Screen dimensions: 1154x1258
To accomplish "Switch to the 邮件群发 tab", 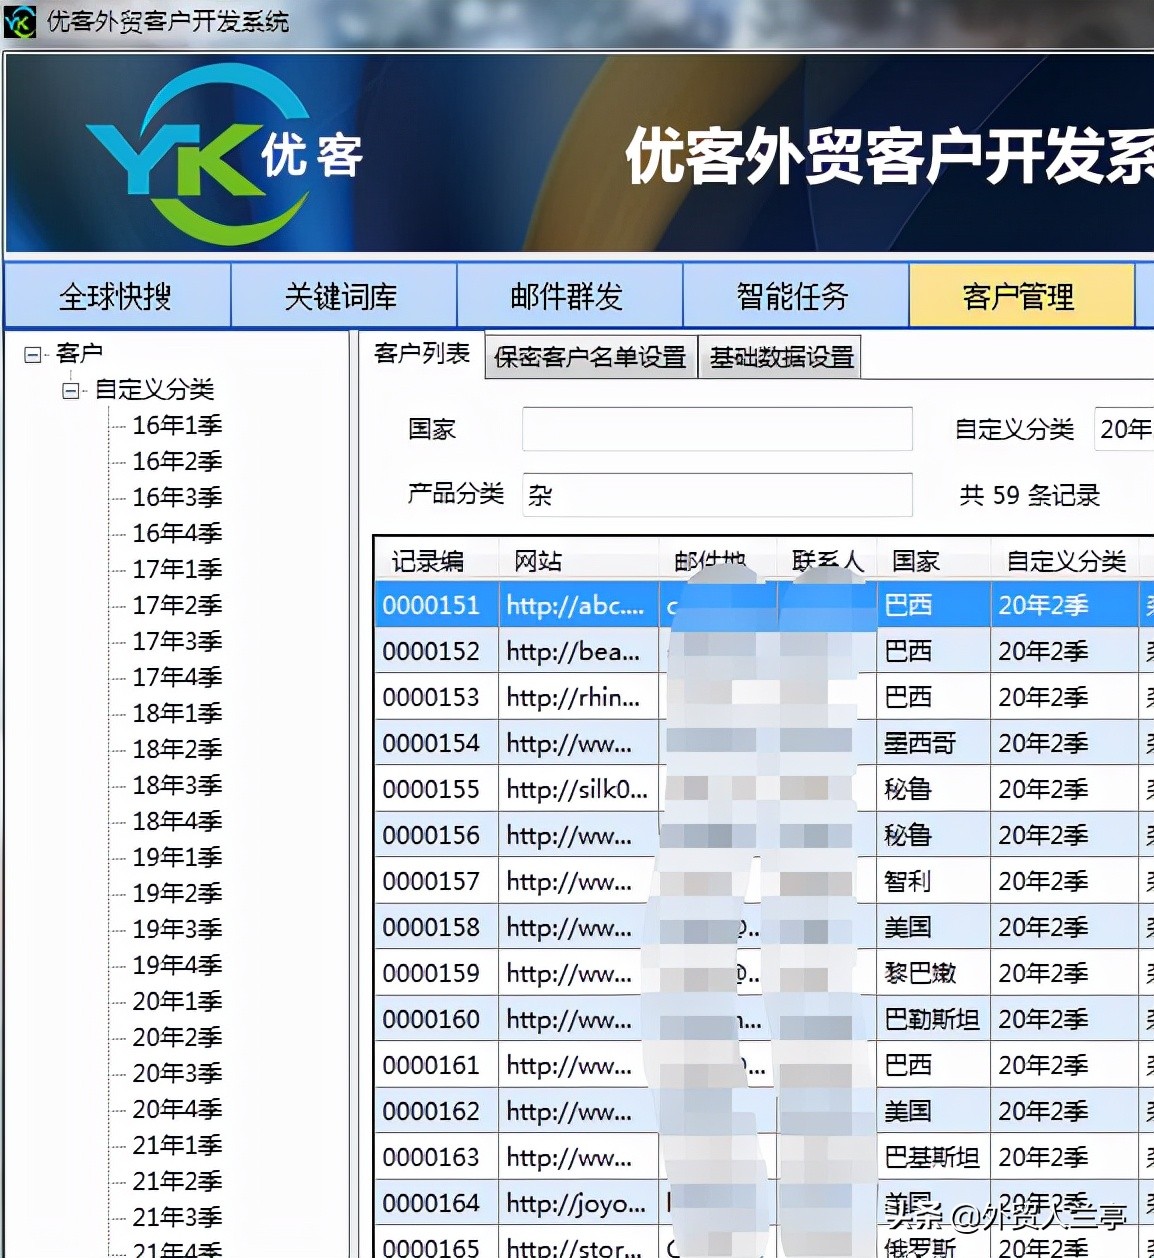I will (x=569, y=295).
